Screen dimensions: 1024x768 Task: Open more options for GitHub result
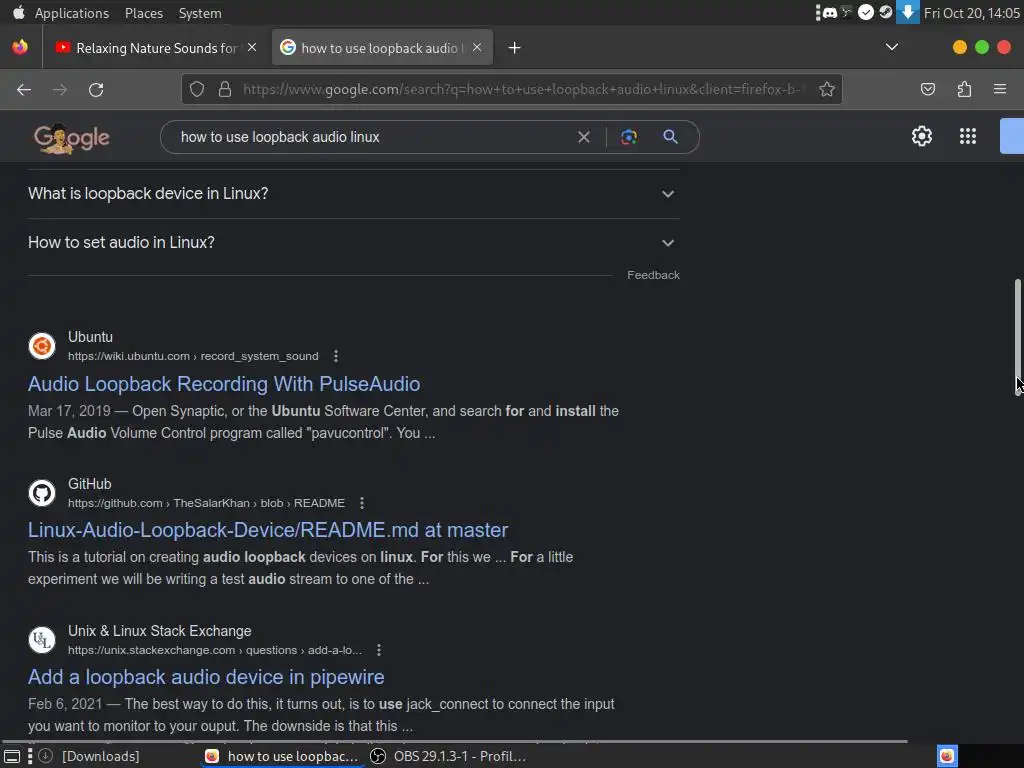(x=362, y=503)
